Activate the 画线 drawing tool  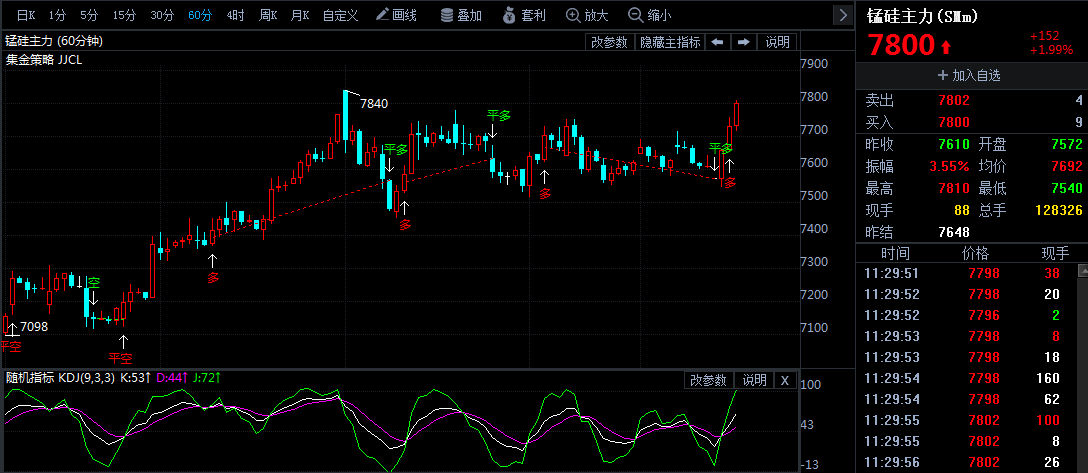point(396,15)
